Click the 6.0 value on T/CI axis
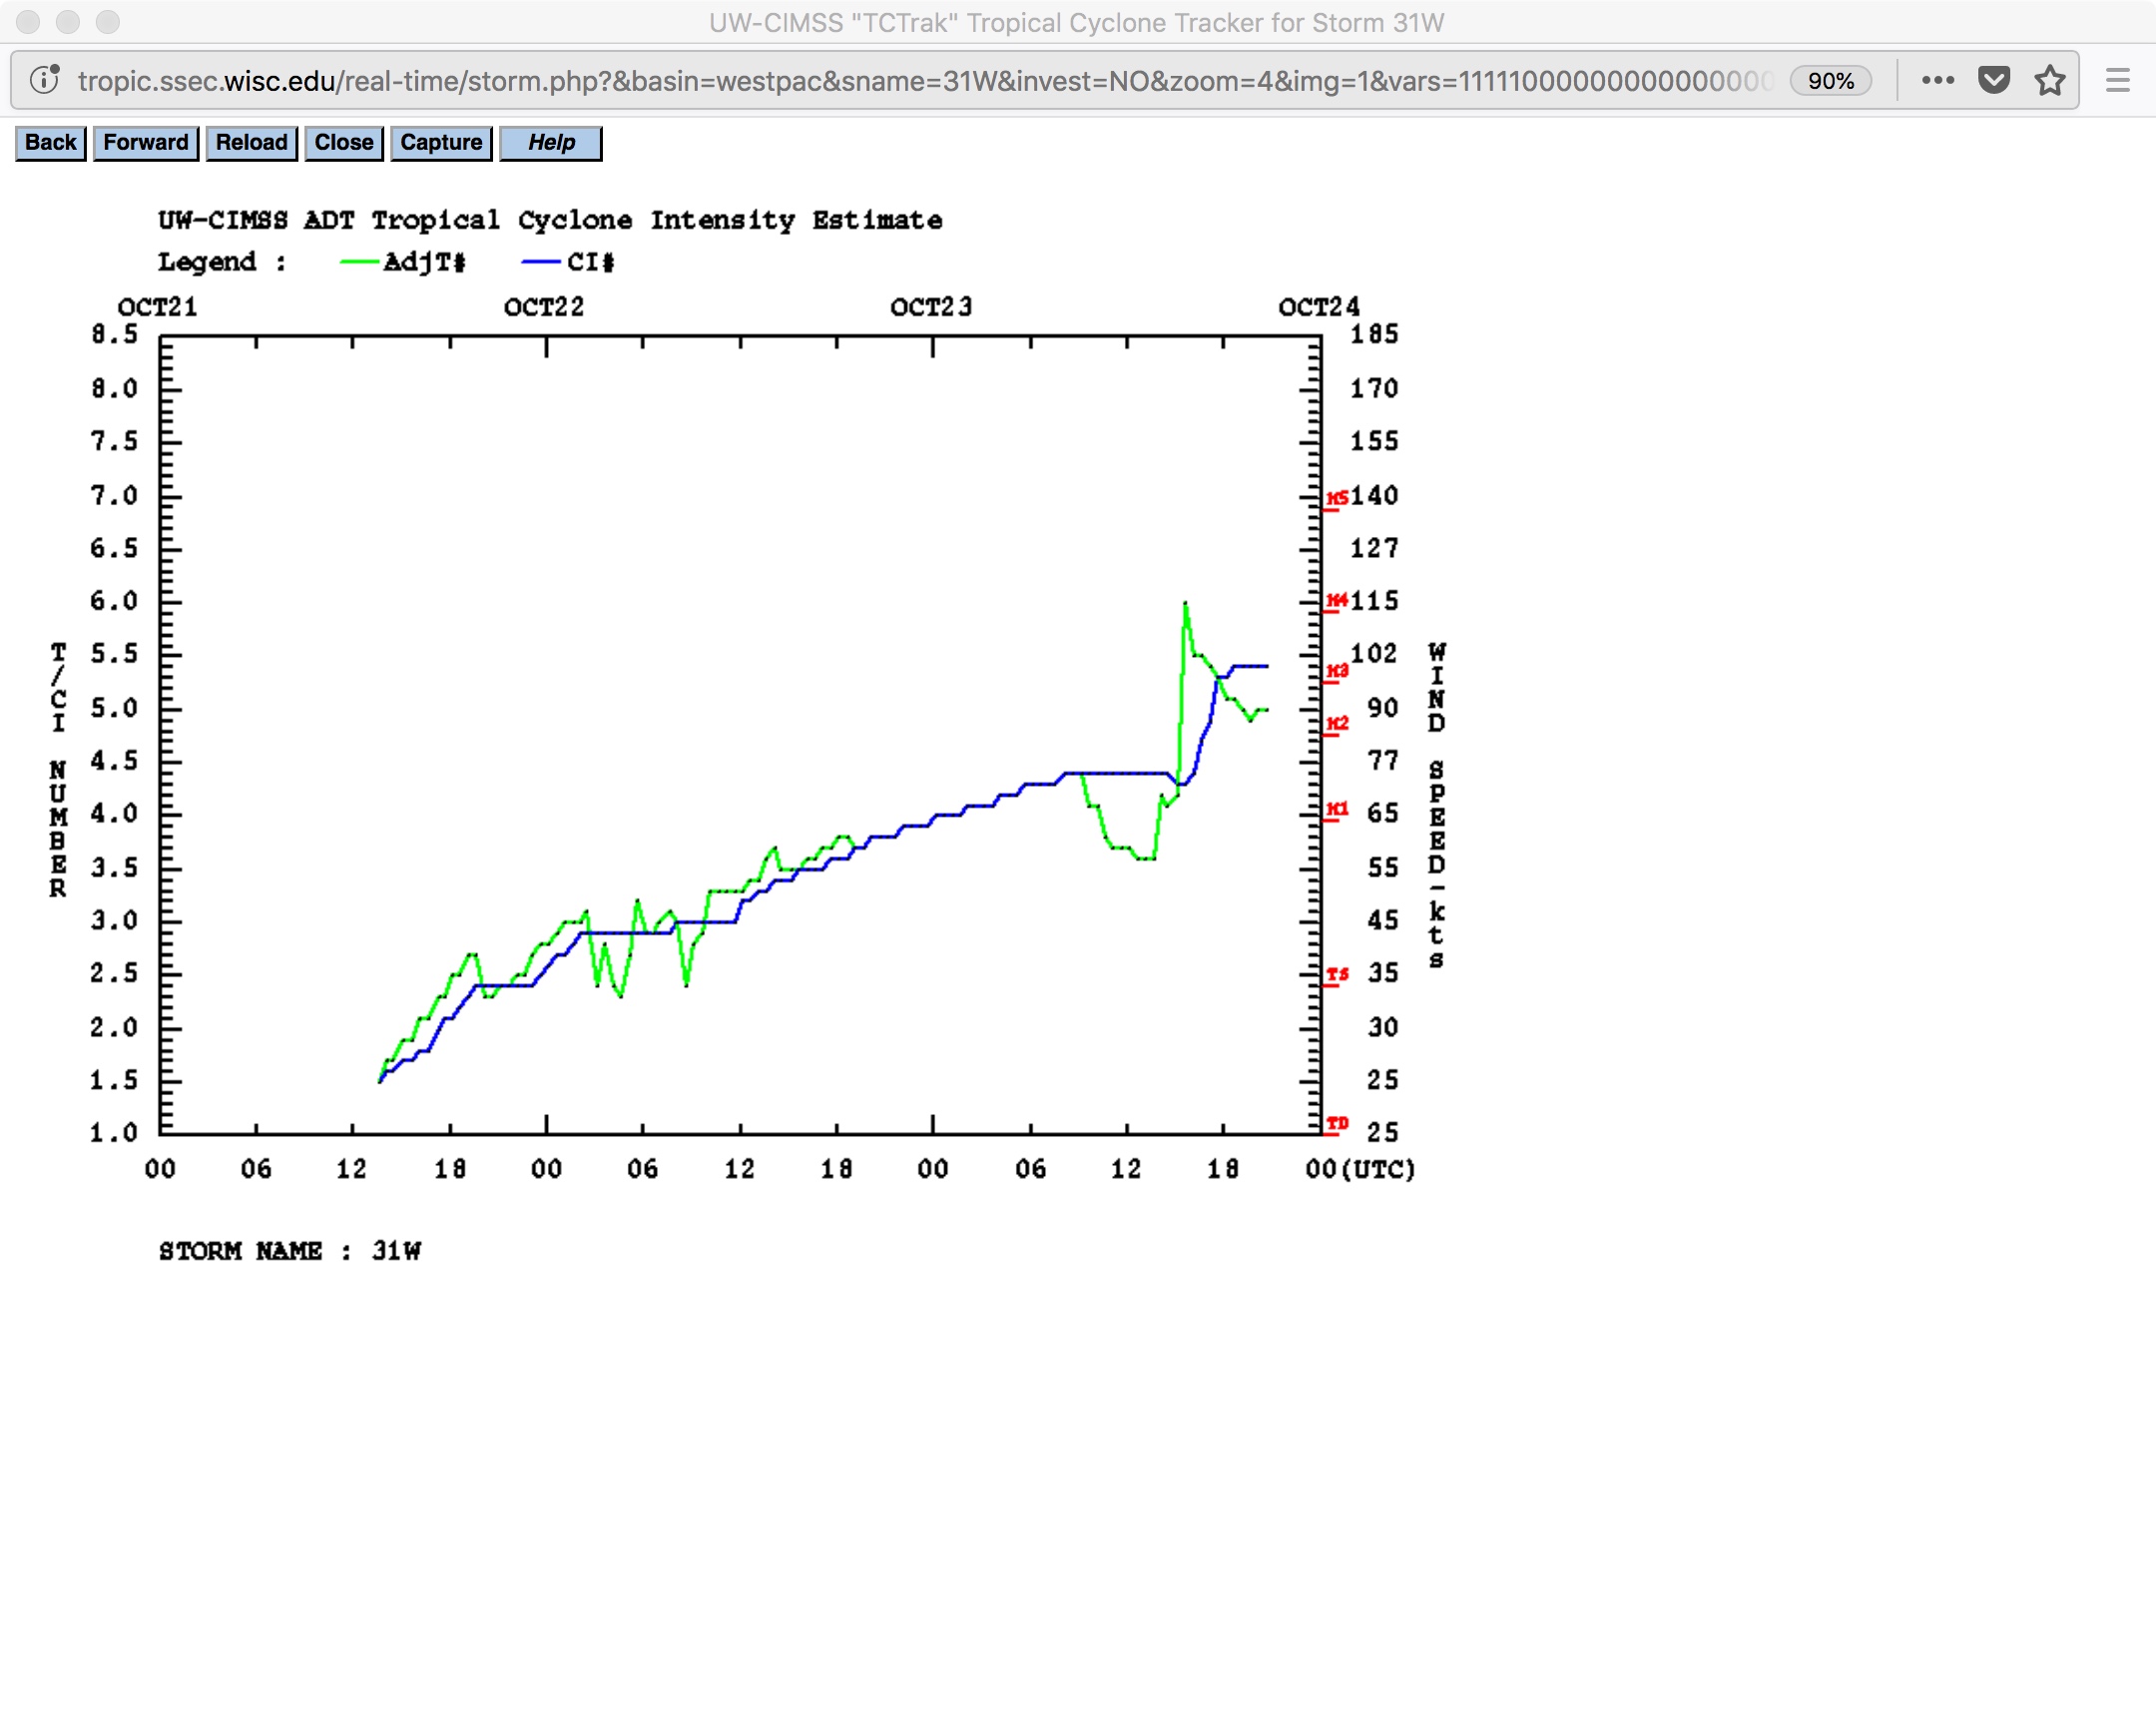2156x1735 pixels. point(114,601)
